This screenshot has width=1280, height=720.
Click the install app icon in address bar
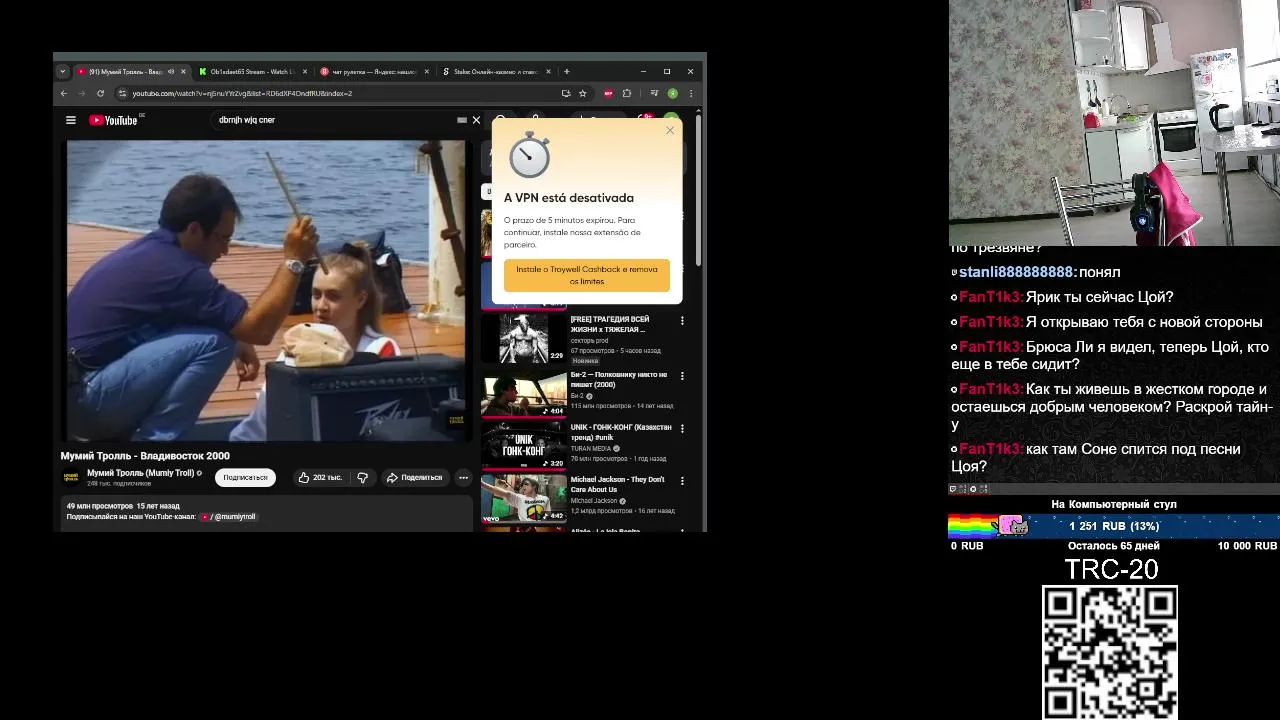tap(566, 93)
